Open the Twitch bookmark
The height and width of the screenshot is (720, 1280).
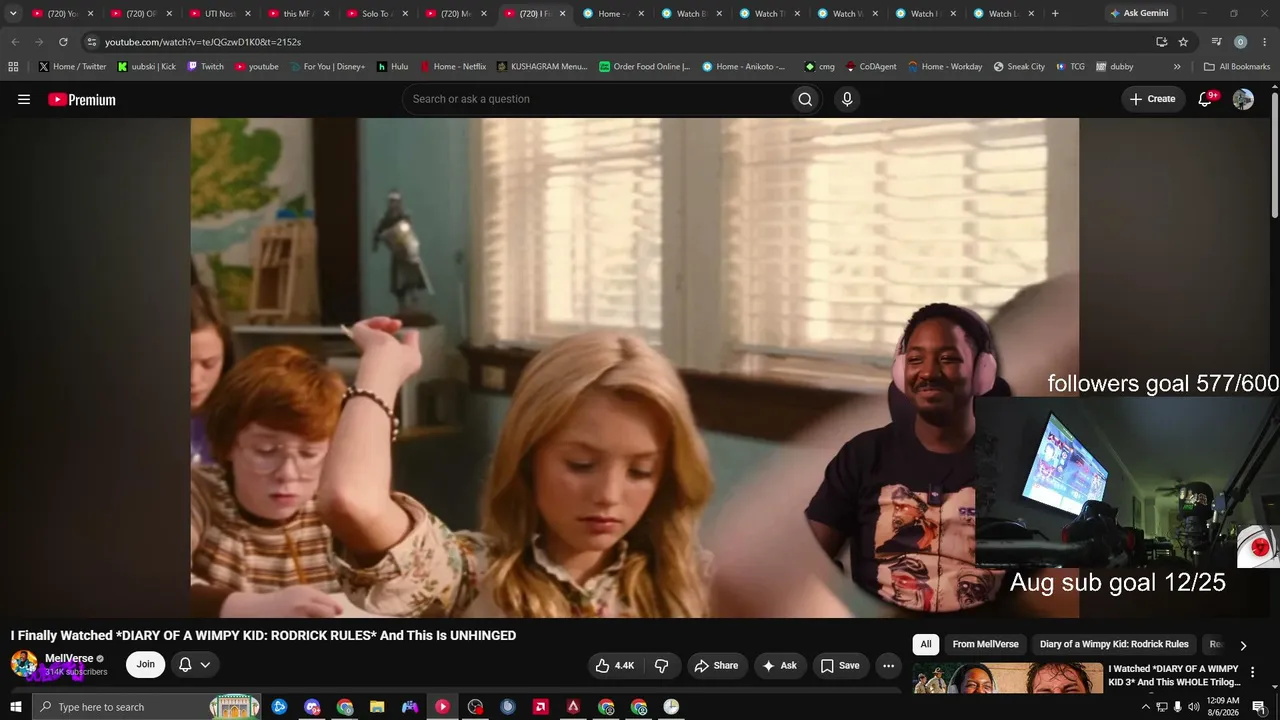[x=206, y=67]
